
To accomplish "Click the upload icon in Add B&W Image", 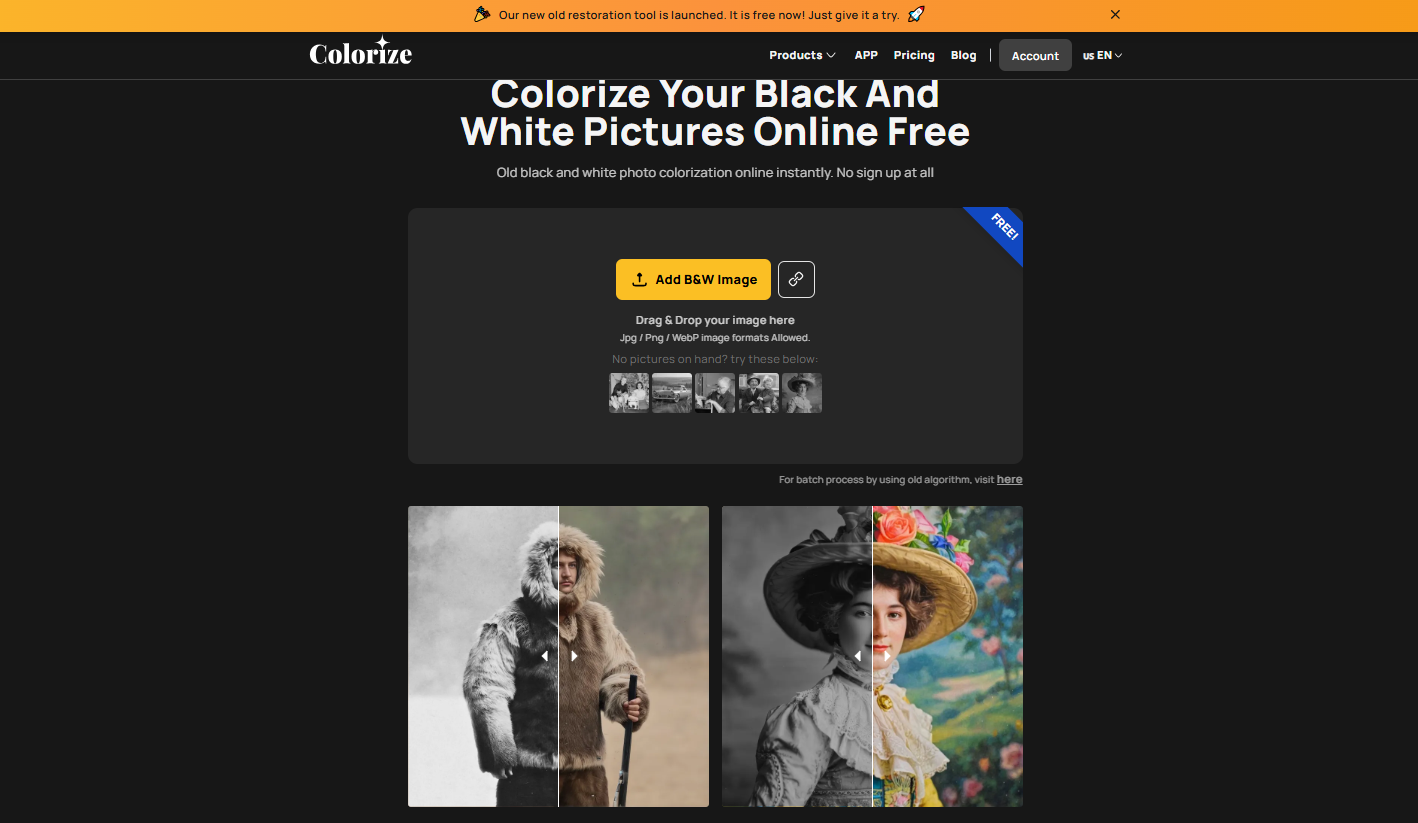I will pyautogui.click(x=640, y=280).
